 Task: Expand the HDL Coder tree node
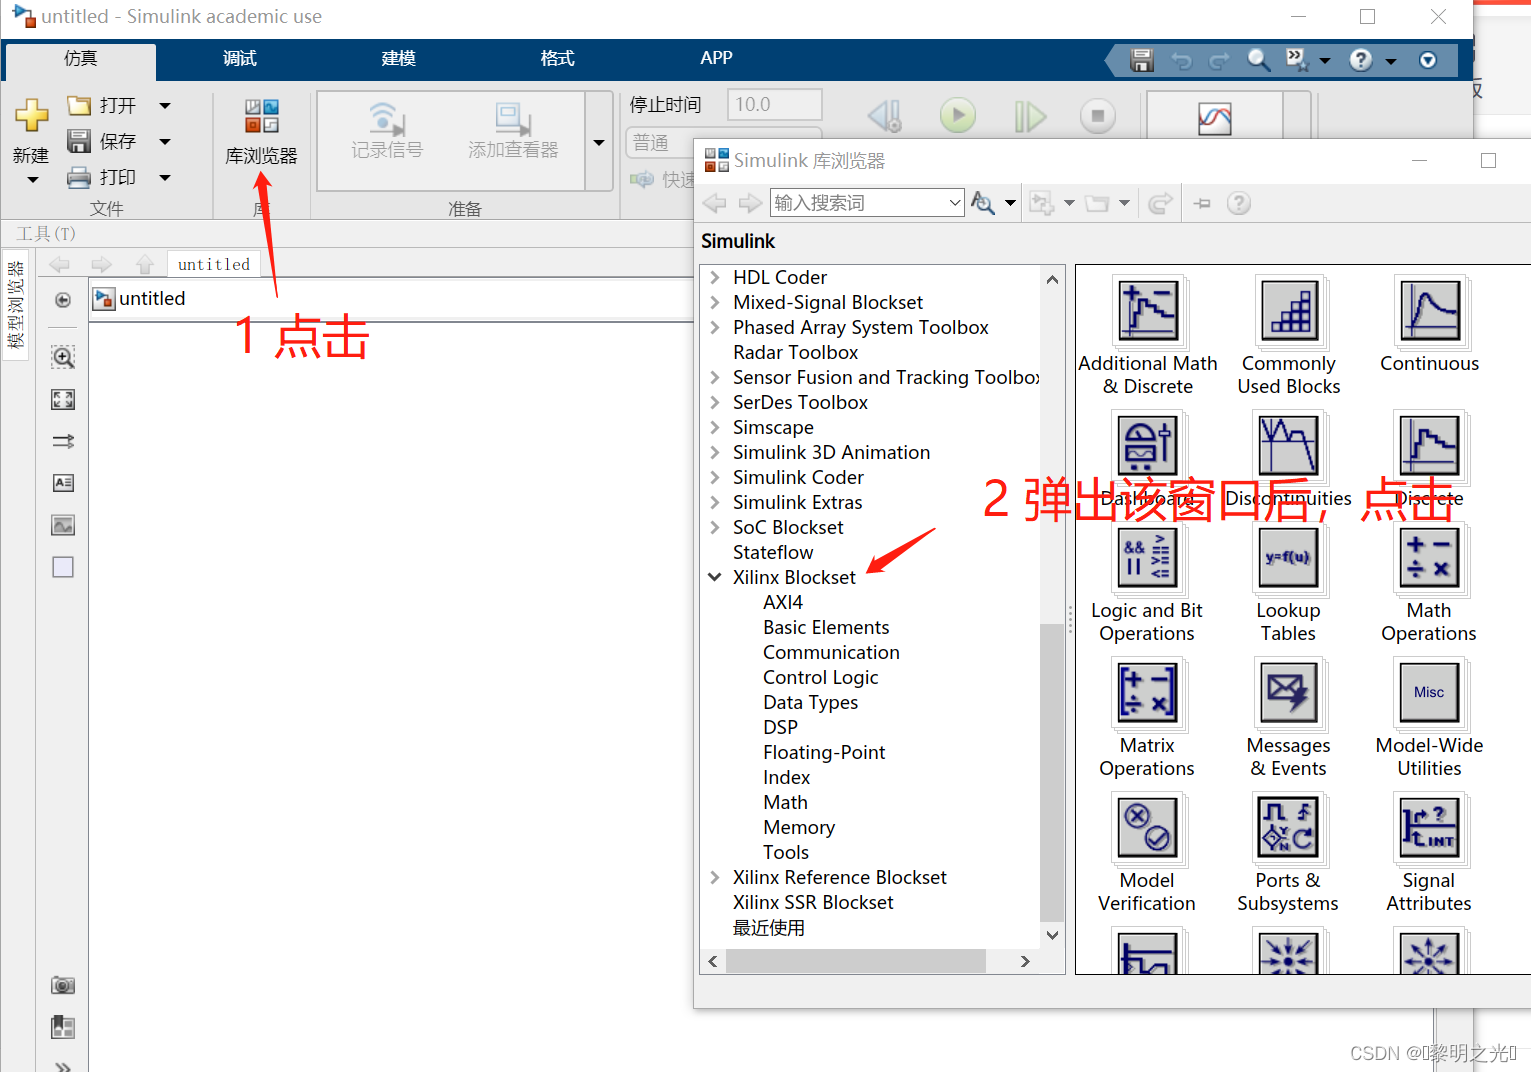point(715,277)
